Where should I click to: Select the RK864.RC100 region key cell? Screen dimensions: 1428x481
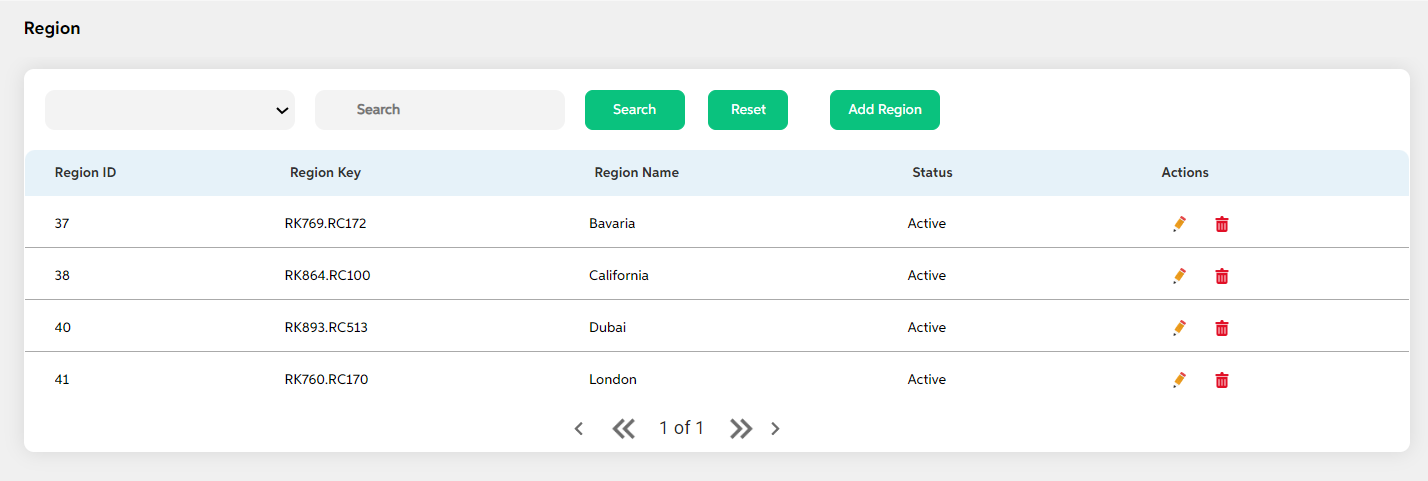tap(328, 276)
